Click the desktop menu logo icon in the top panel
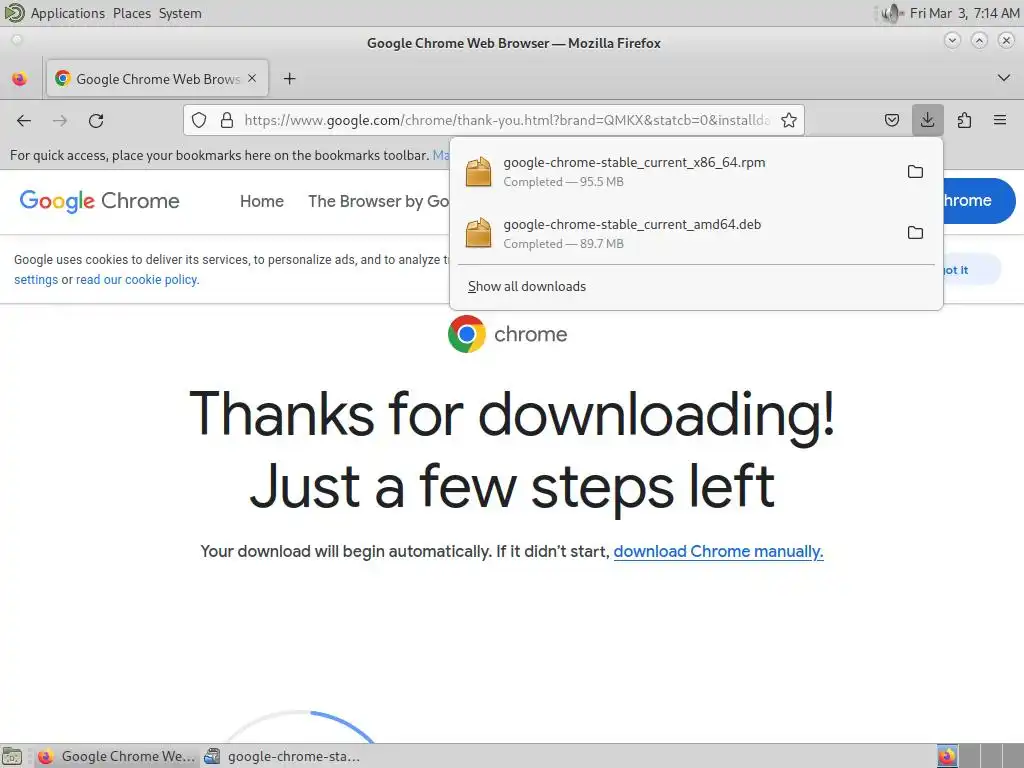 coord(14,12)
